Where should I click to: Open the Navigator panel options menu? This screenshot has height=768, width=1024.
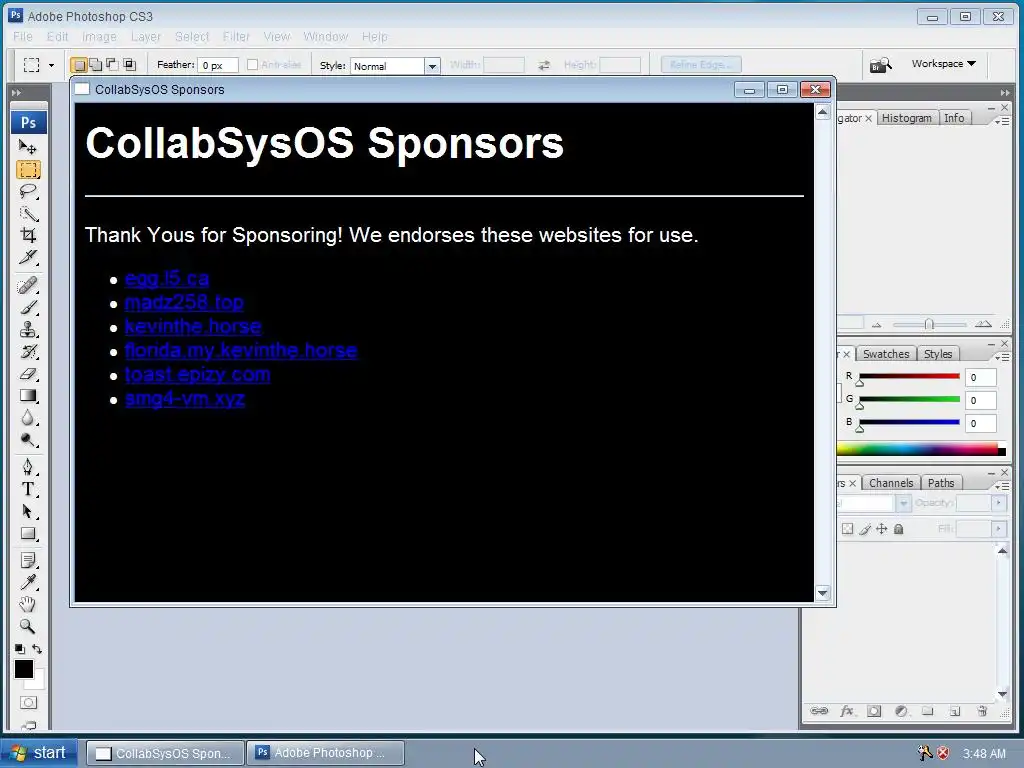[1002, 121]
